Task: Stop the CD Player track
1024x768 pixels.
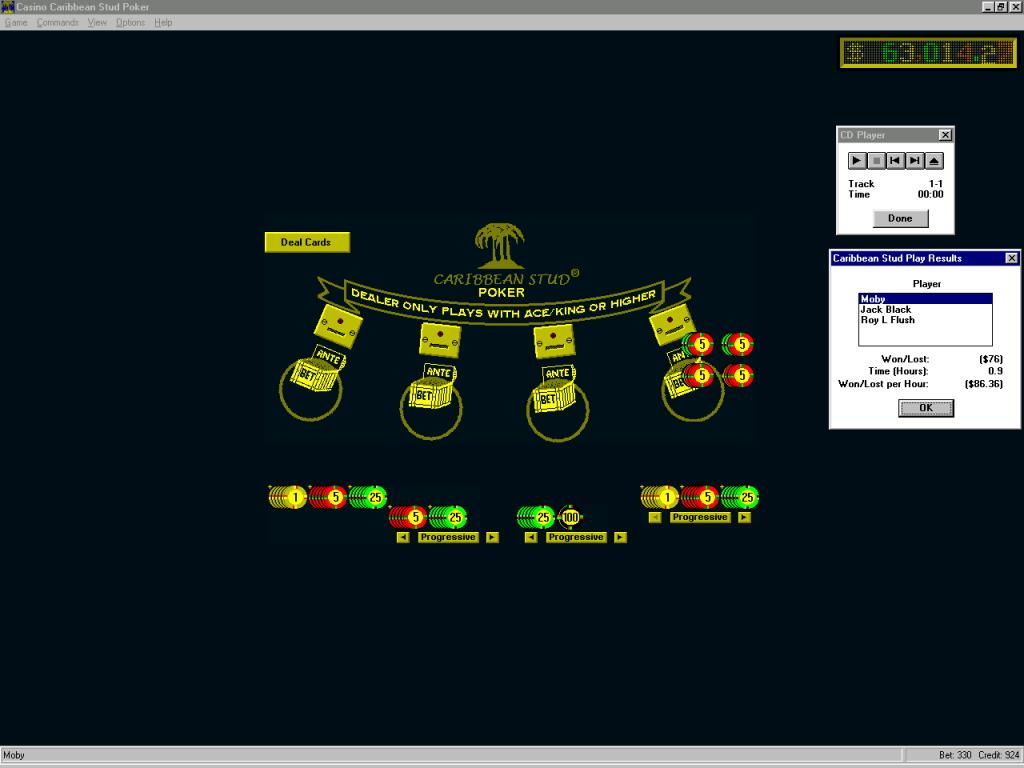Action: [x=876, y=161]
